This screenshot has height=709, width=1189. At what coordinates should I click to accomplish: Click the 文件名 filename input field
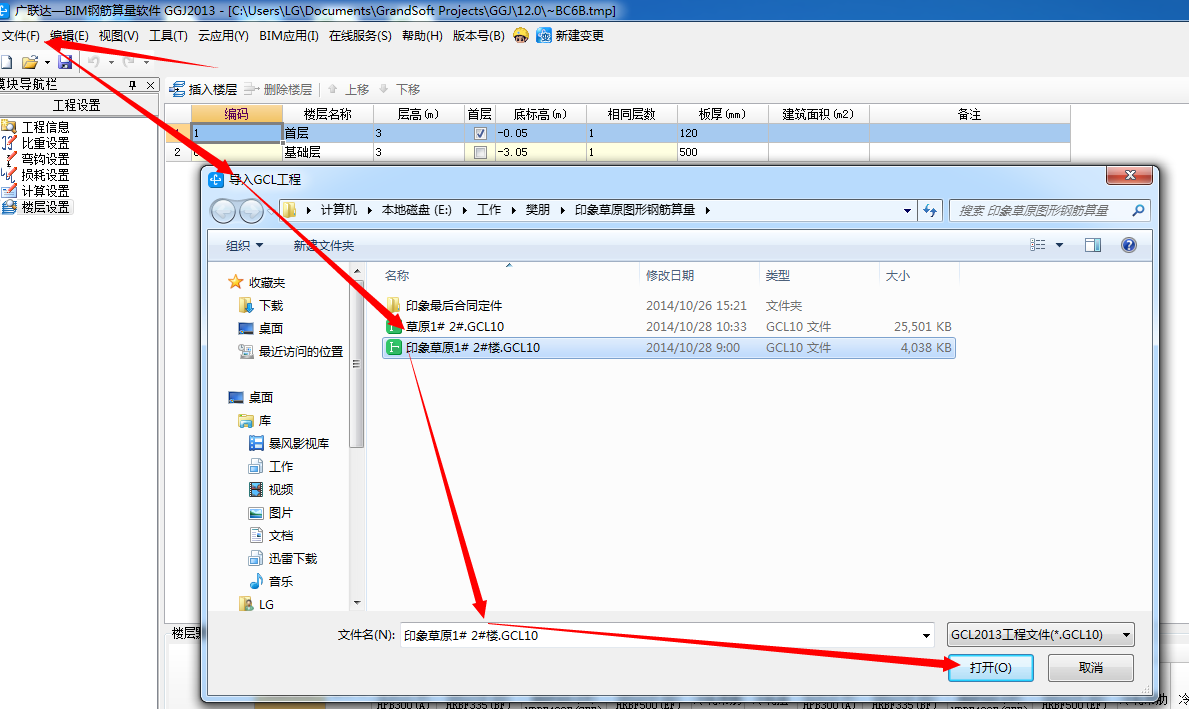(660, 635)
